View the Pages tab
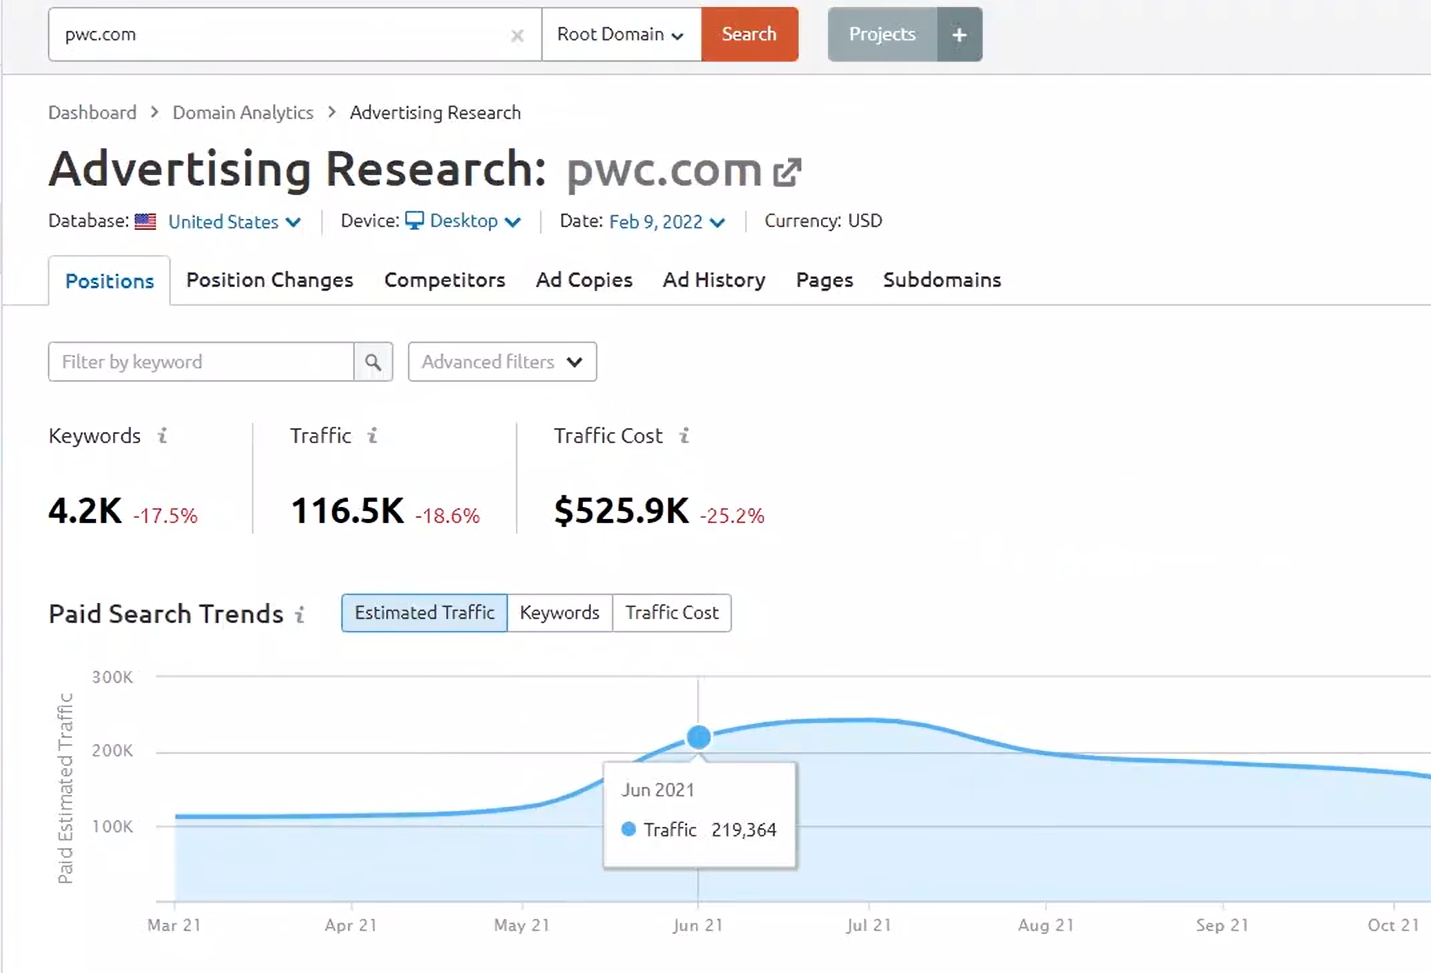The image size is (1431, 973). click(824, 280)
